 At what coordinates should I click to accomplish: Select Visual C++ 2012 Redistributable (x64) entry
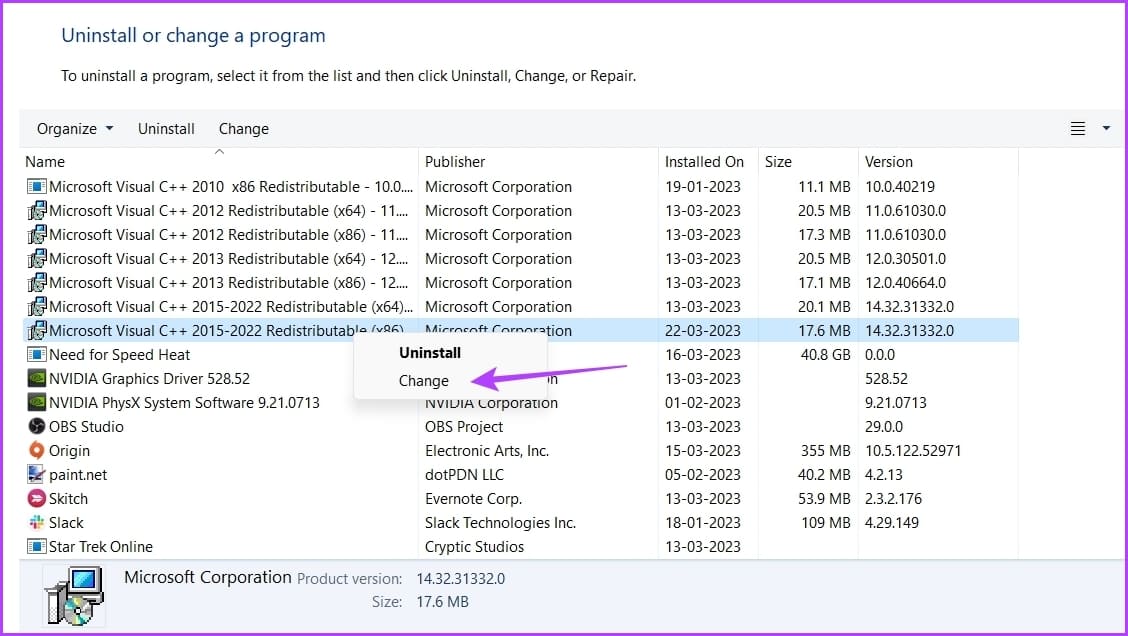coord(228,211)
